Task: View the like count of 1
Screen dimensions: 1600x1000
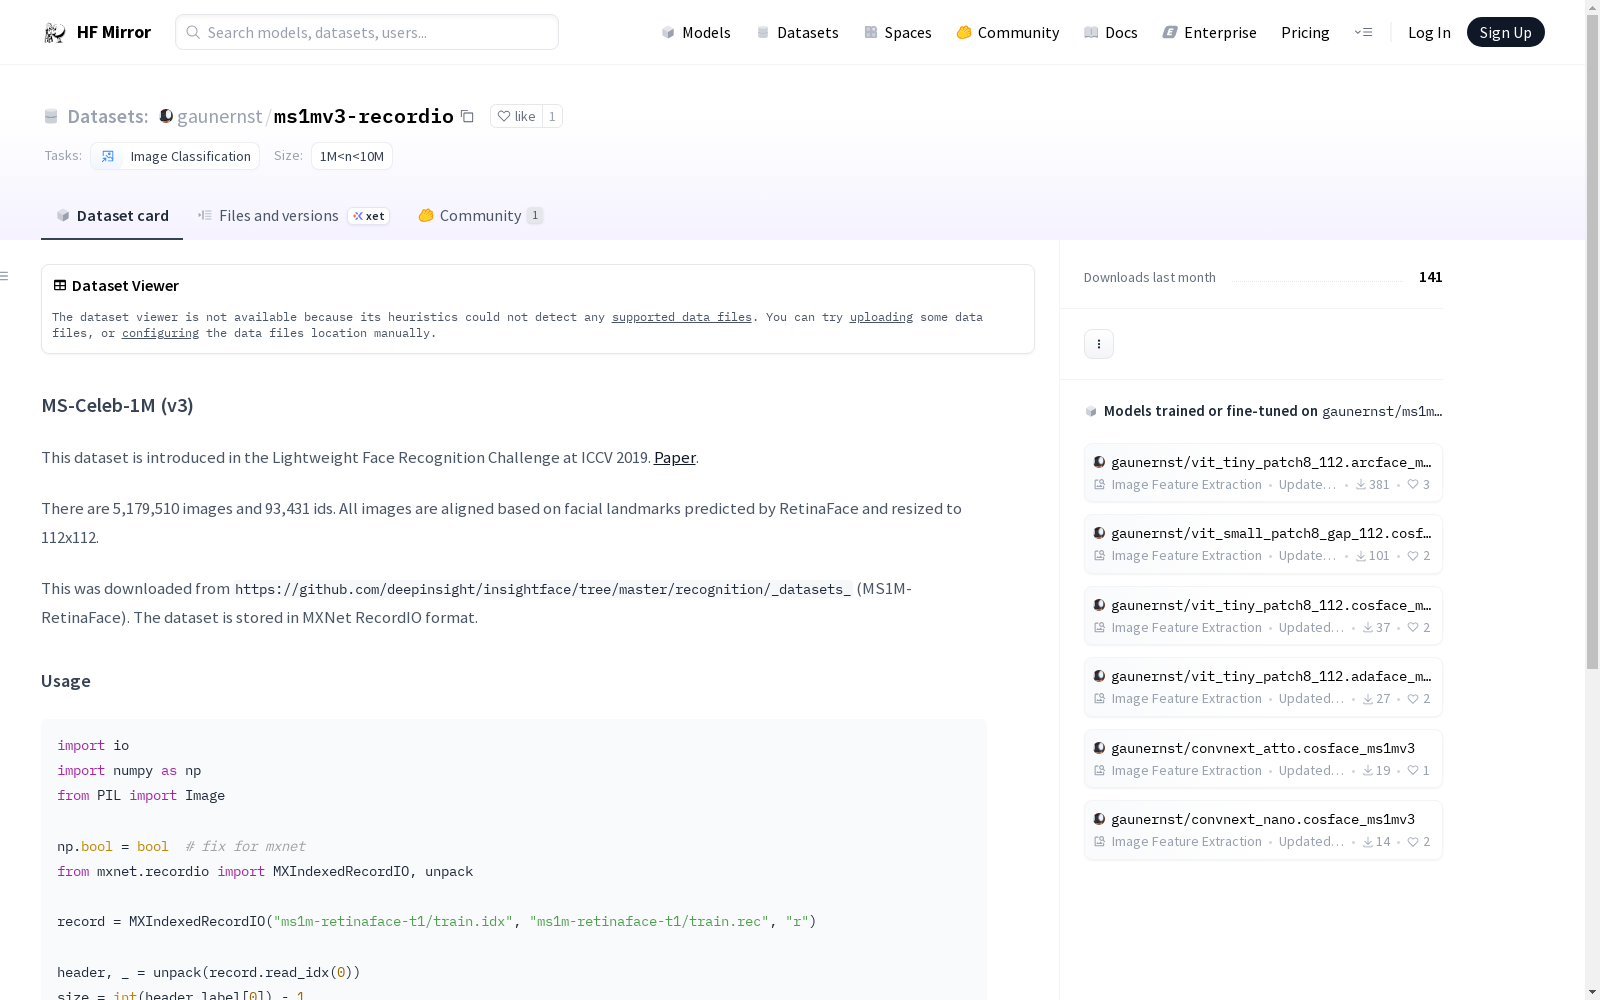Action: (x=552, y=116)
